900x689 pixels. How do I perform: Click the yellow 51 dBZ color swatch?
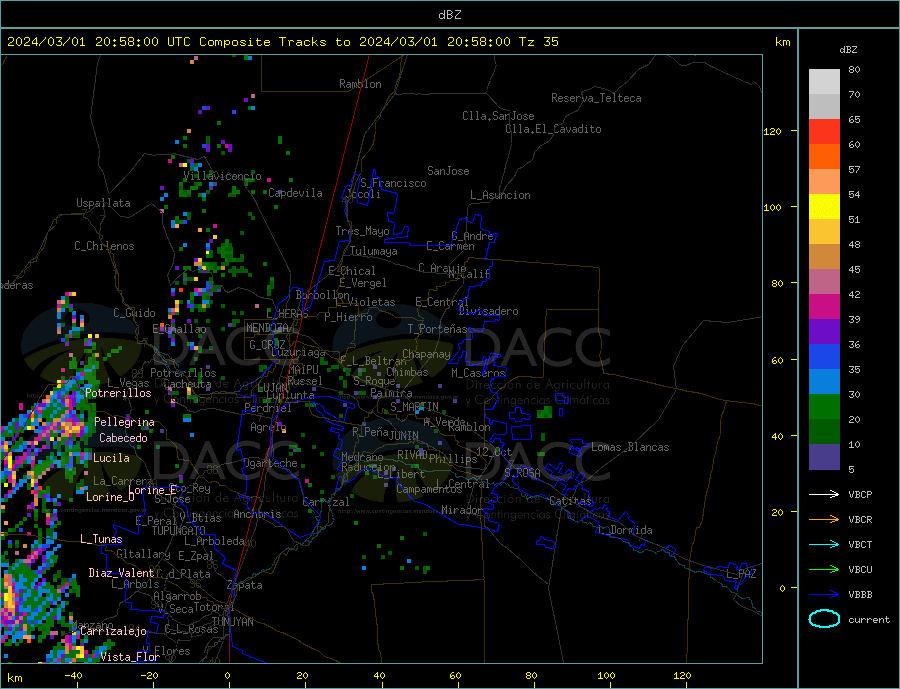coord(824,207)
